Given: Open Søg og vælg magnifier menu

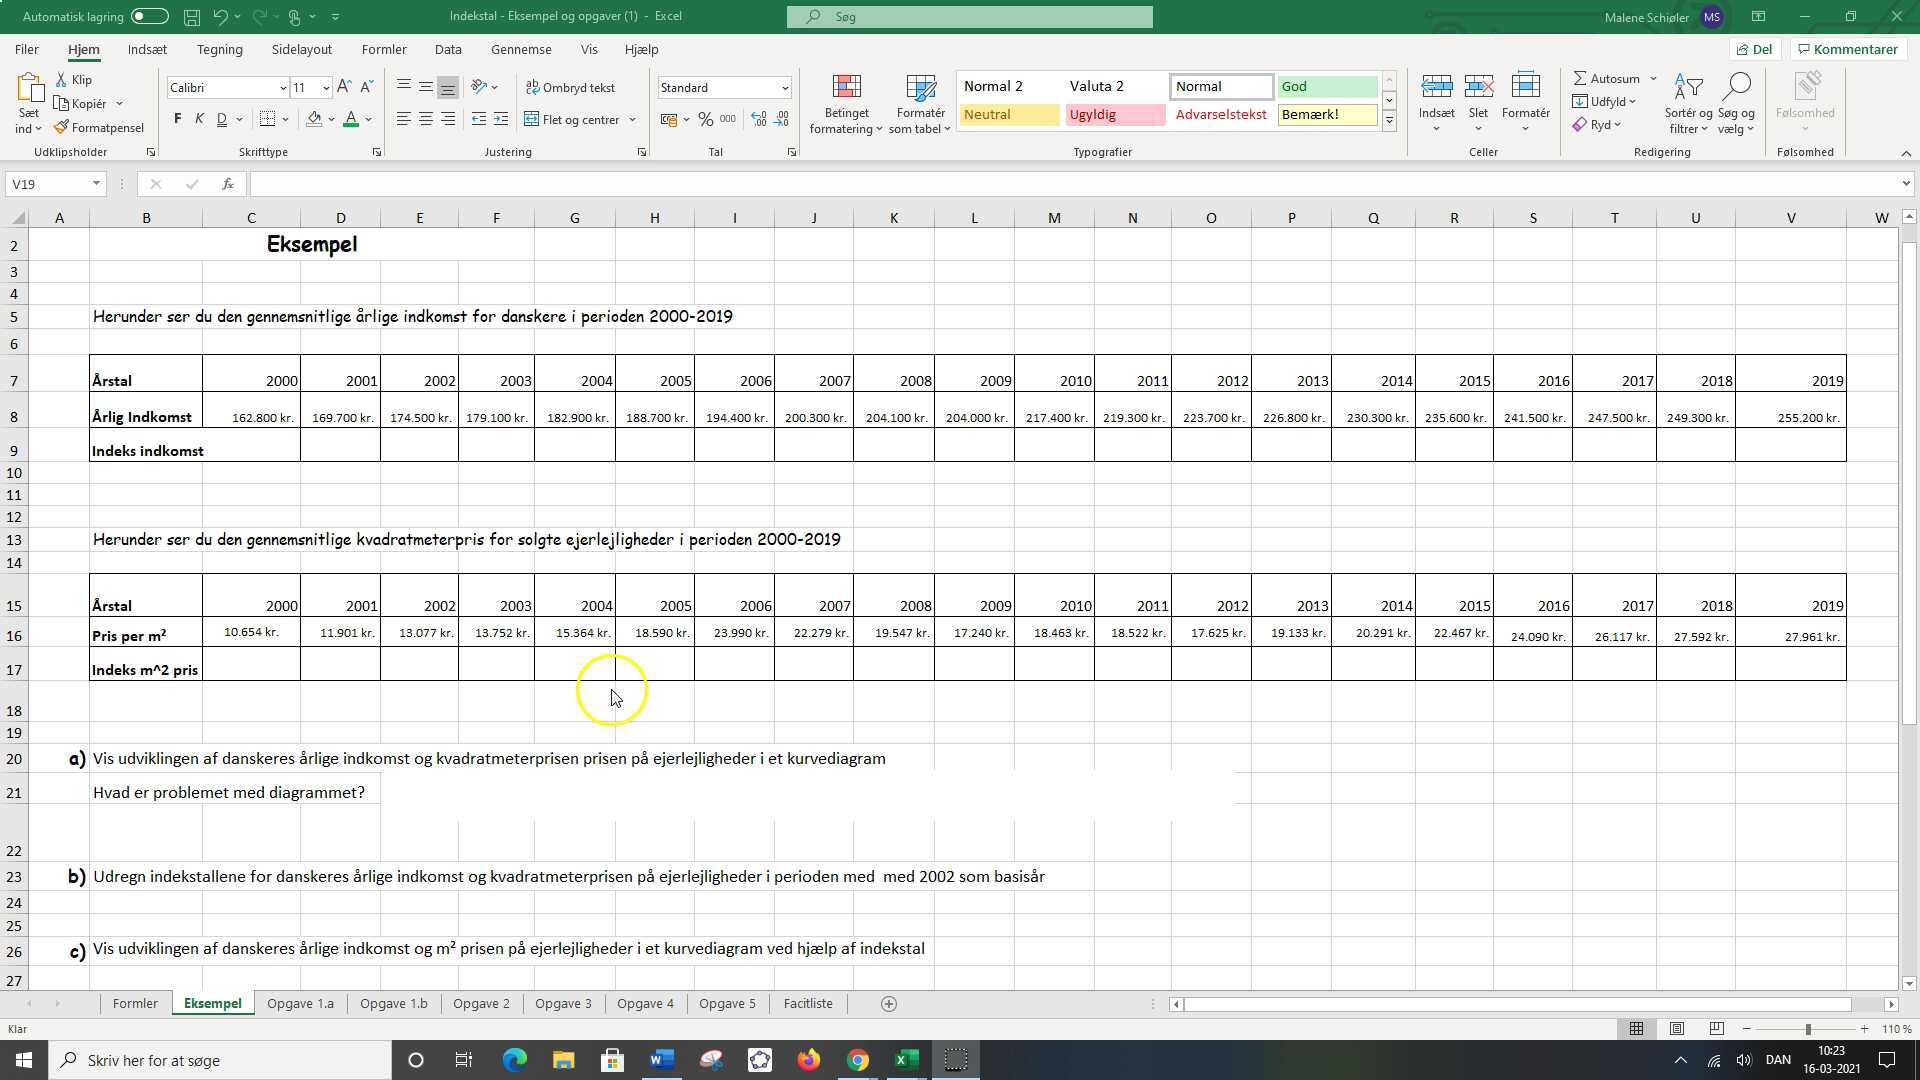Looking at the screenshot, I should [1736, 104].
